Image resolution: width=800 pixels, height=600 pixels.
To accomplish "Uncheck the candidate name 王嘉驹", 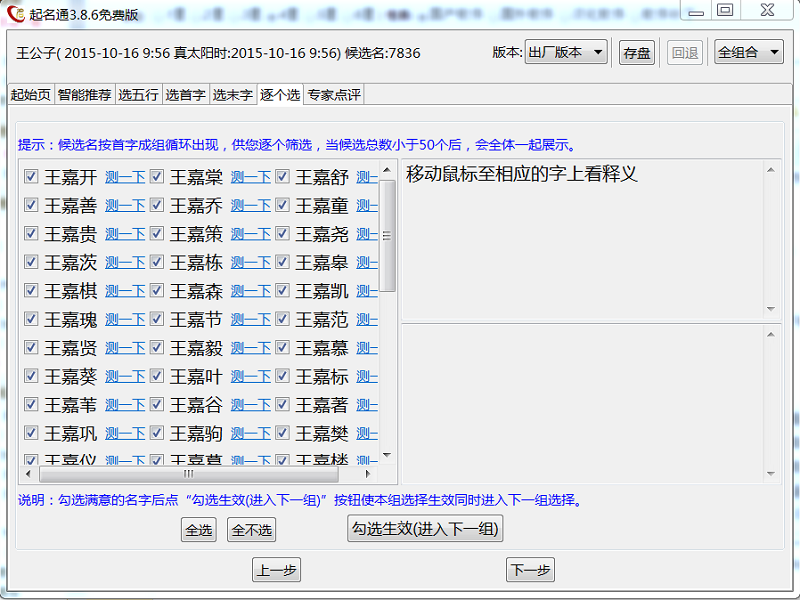I will click(x=157, y=432).
